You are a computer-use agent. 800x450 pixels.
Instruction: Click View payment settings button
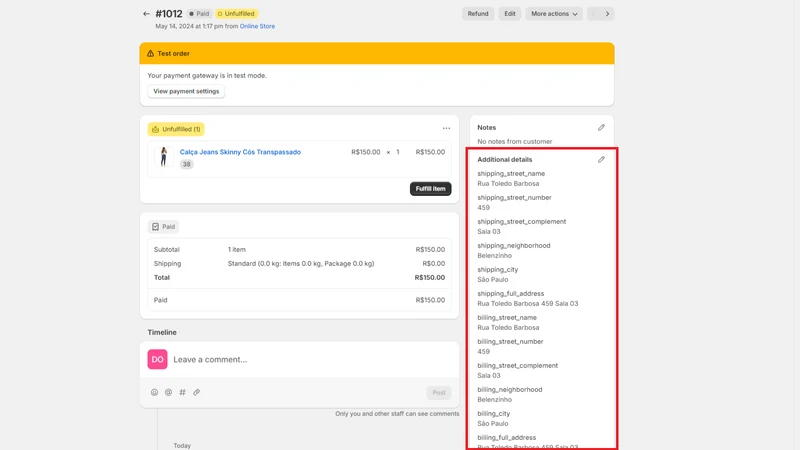[x=186, y=91]
